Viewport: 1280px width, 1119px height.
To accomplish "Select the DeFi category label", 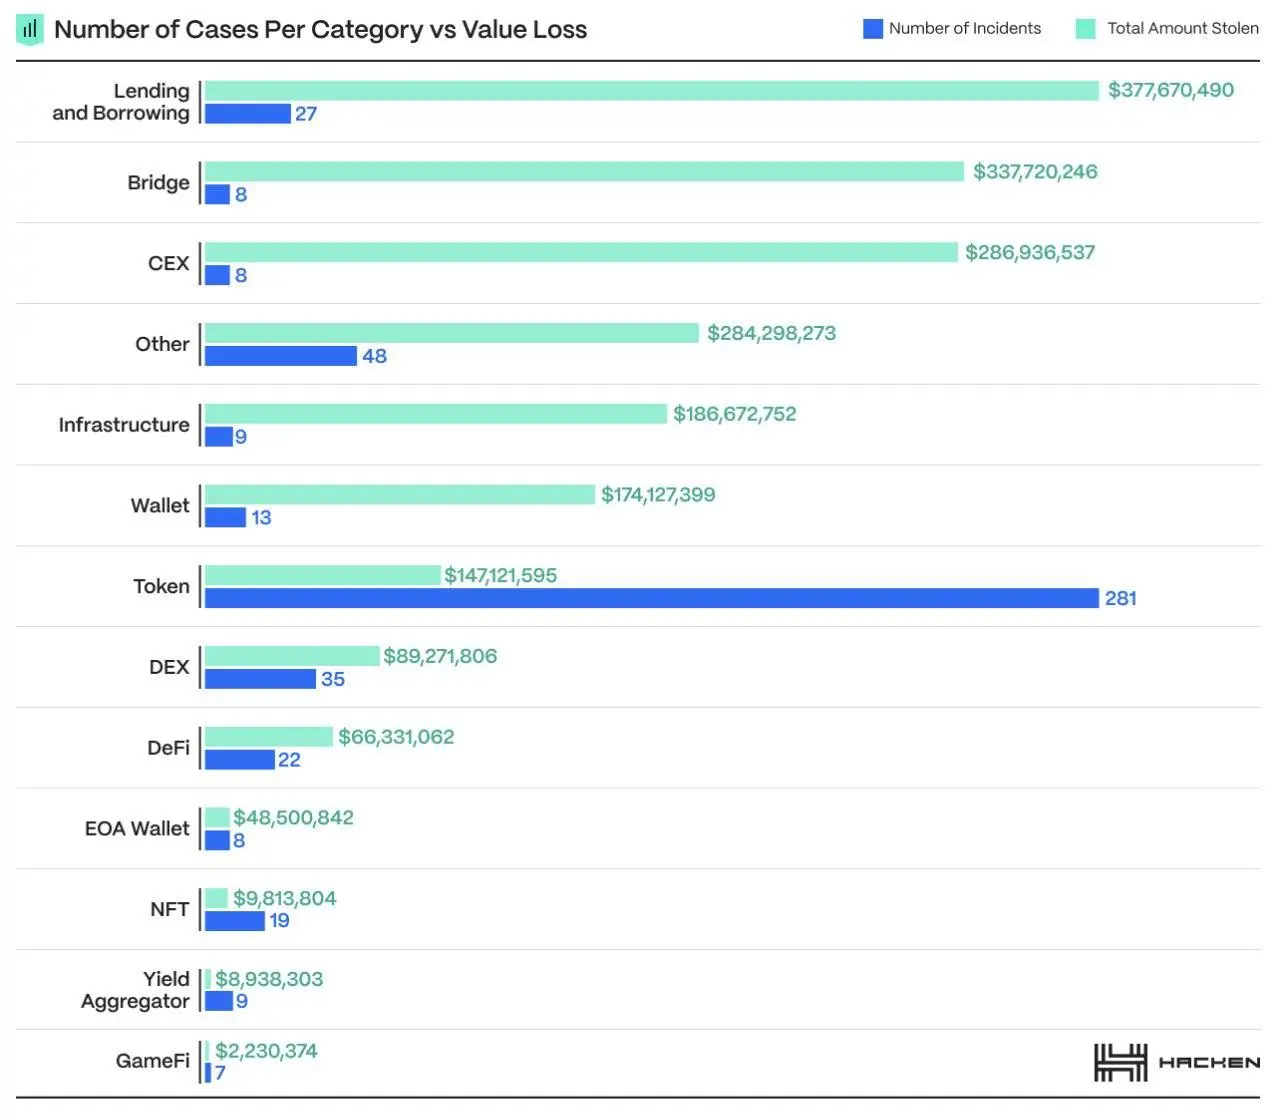I will [x=168, y=748].
